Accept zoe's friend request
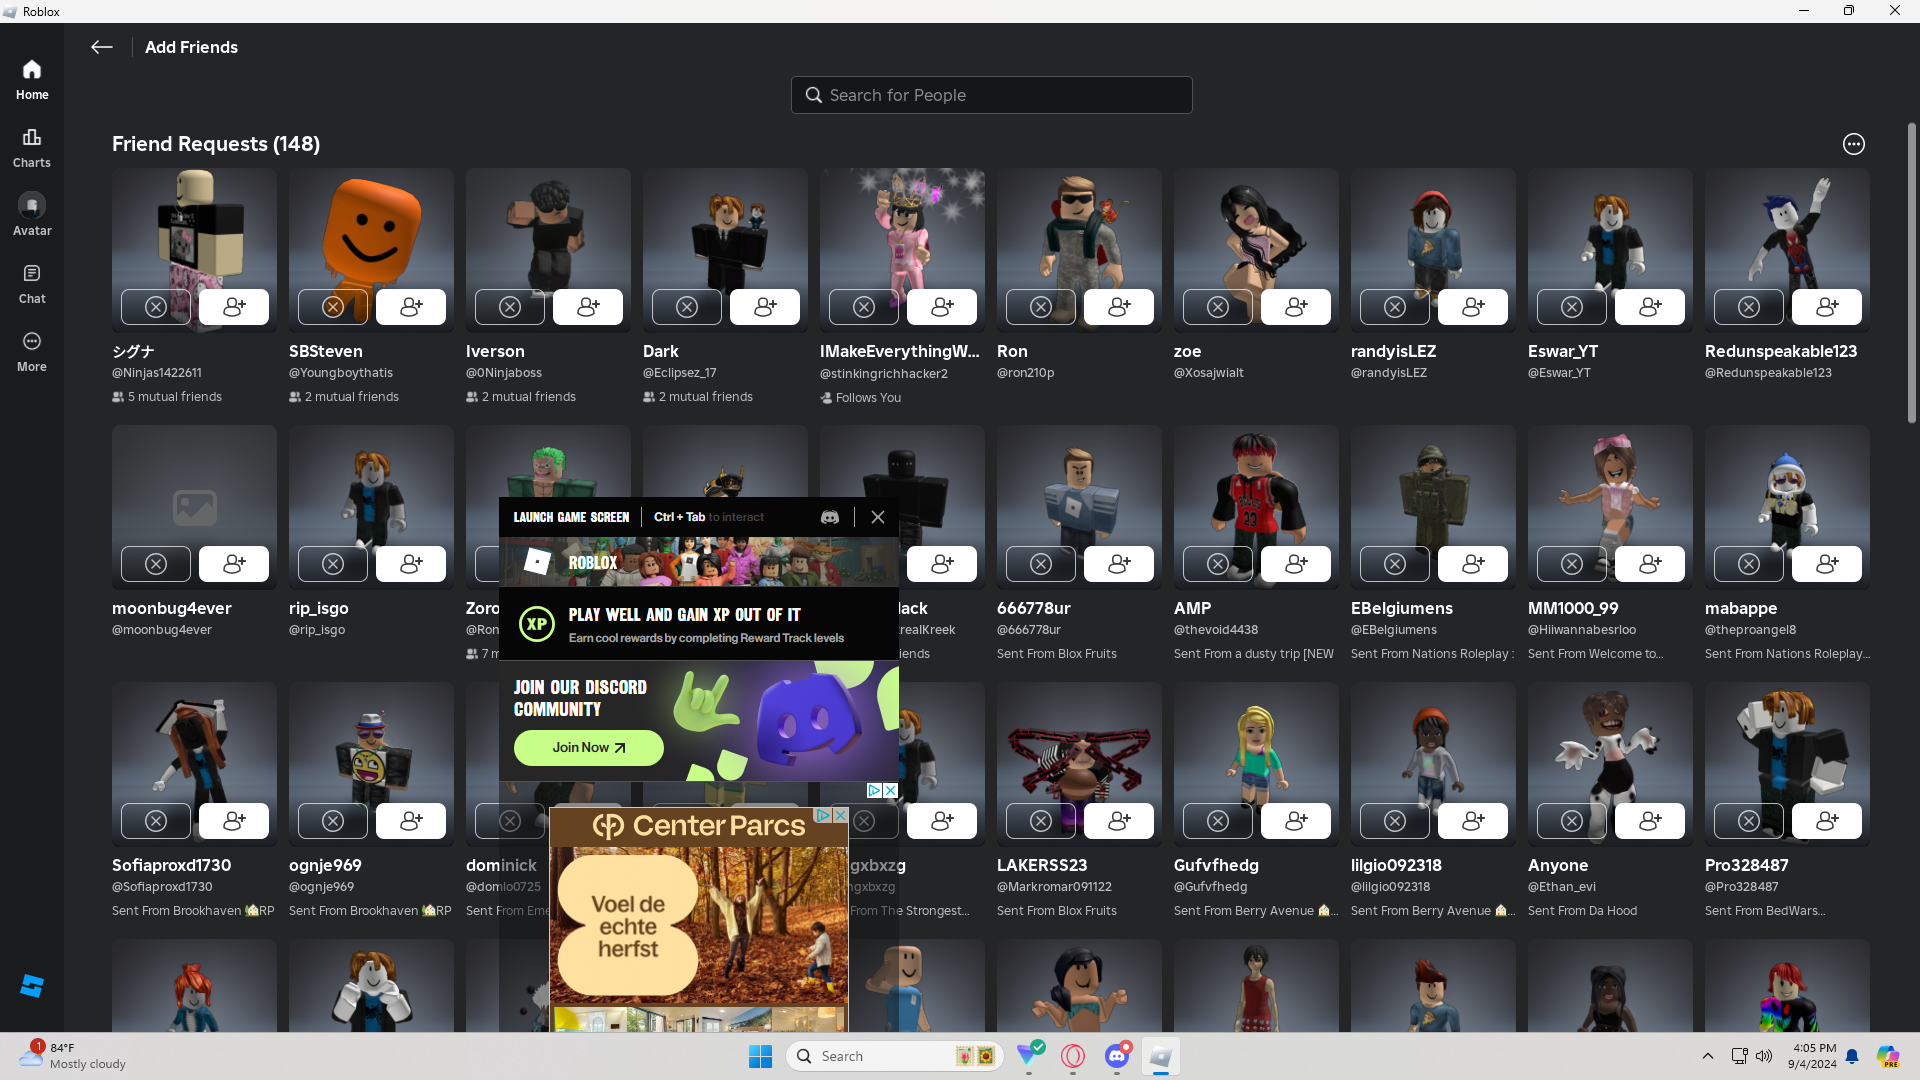 point(1296,307)
